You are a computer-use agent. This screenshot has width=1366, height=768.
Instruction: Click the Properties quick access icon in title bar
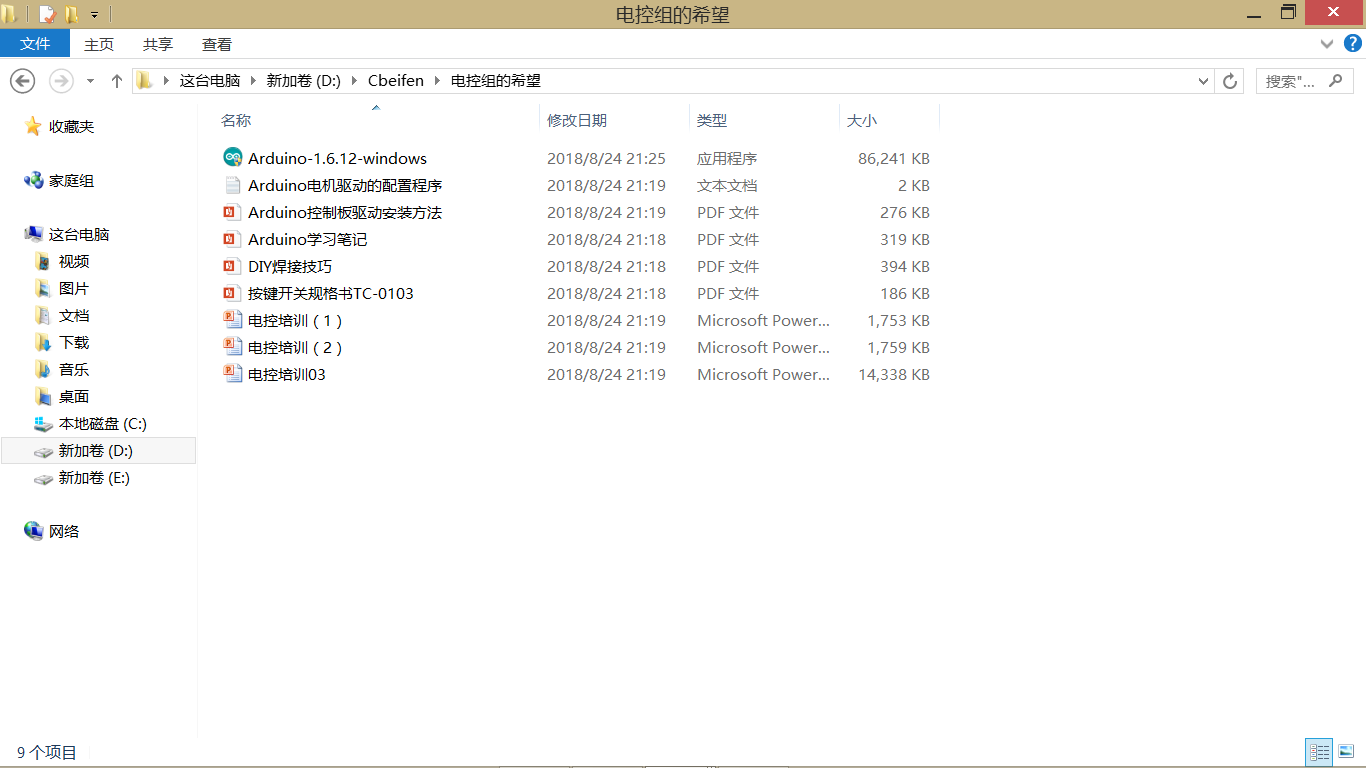pyautogui.click(x=47, y=14)
